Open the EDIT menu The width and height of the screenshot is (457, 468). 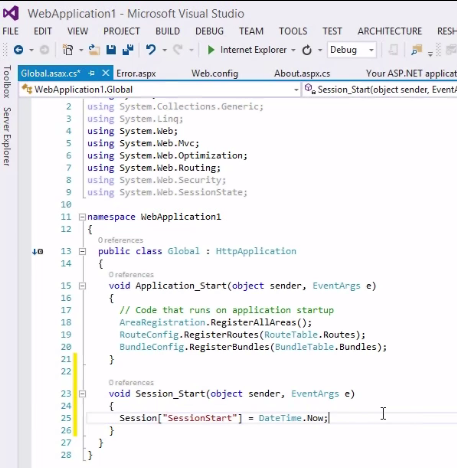click(43, 31)
